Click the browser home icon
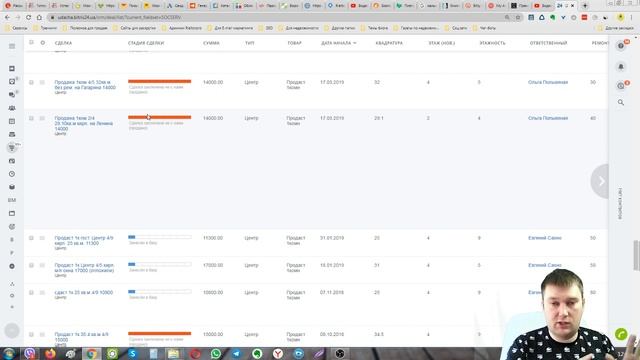This screenshot has height=360, width=640. [x=39, y=18]
